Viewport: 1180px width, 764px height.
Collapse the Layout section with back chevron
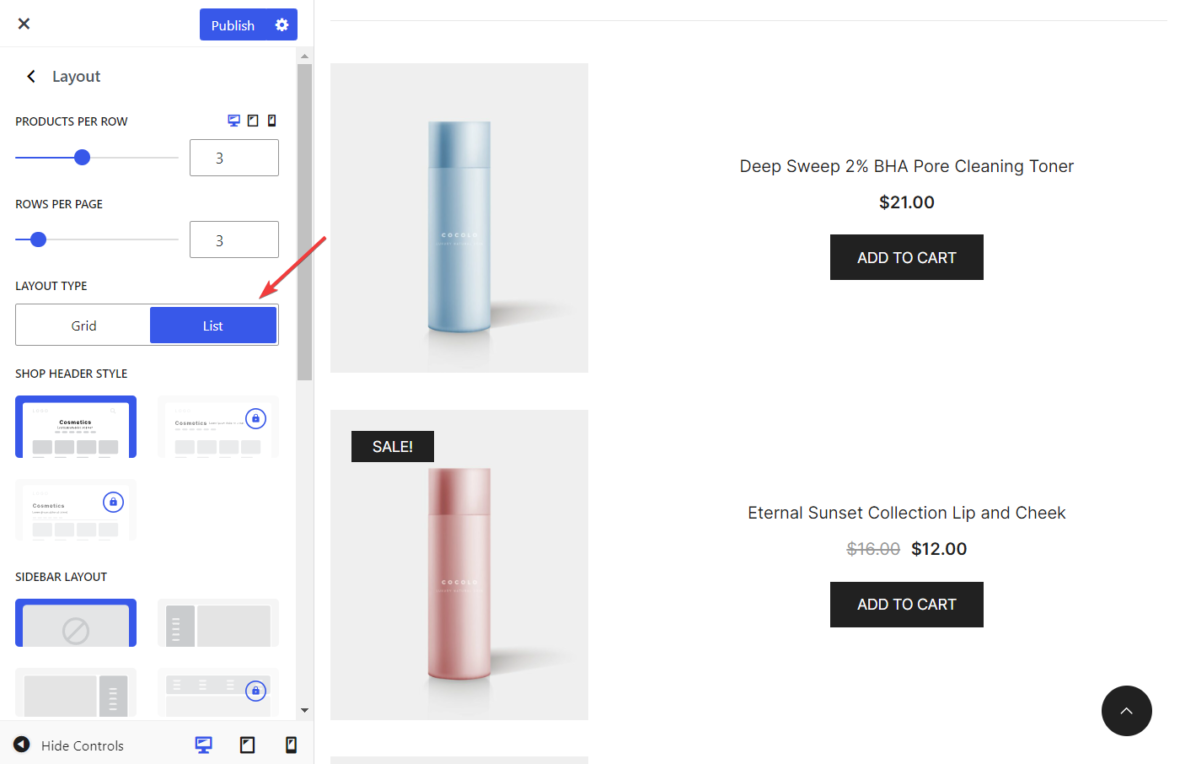30,76
